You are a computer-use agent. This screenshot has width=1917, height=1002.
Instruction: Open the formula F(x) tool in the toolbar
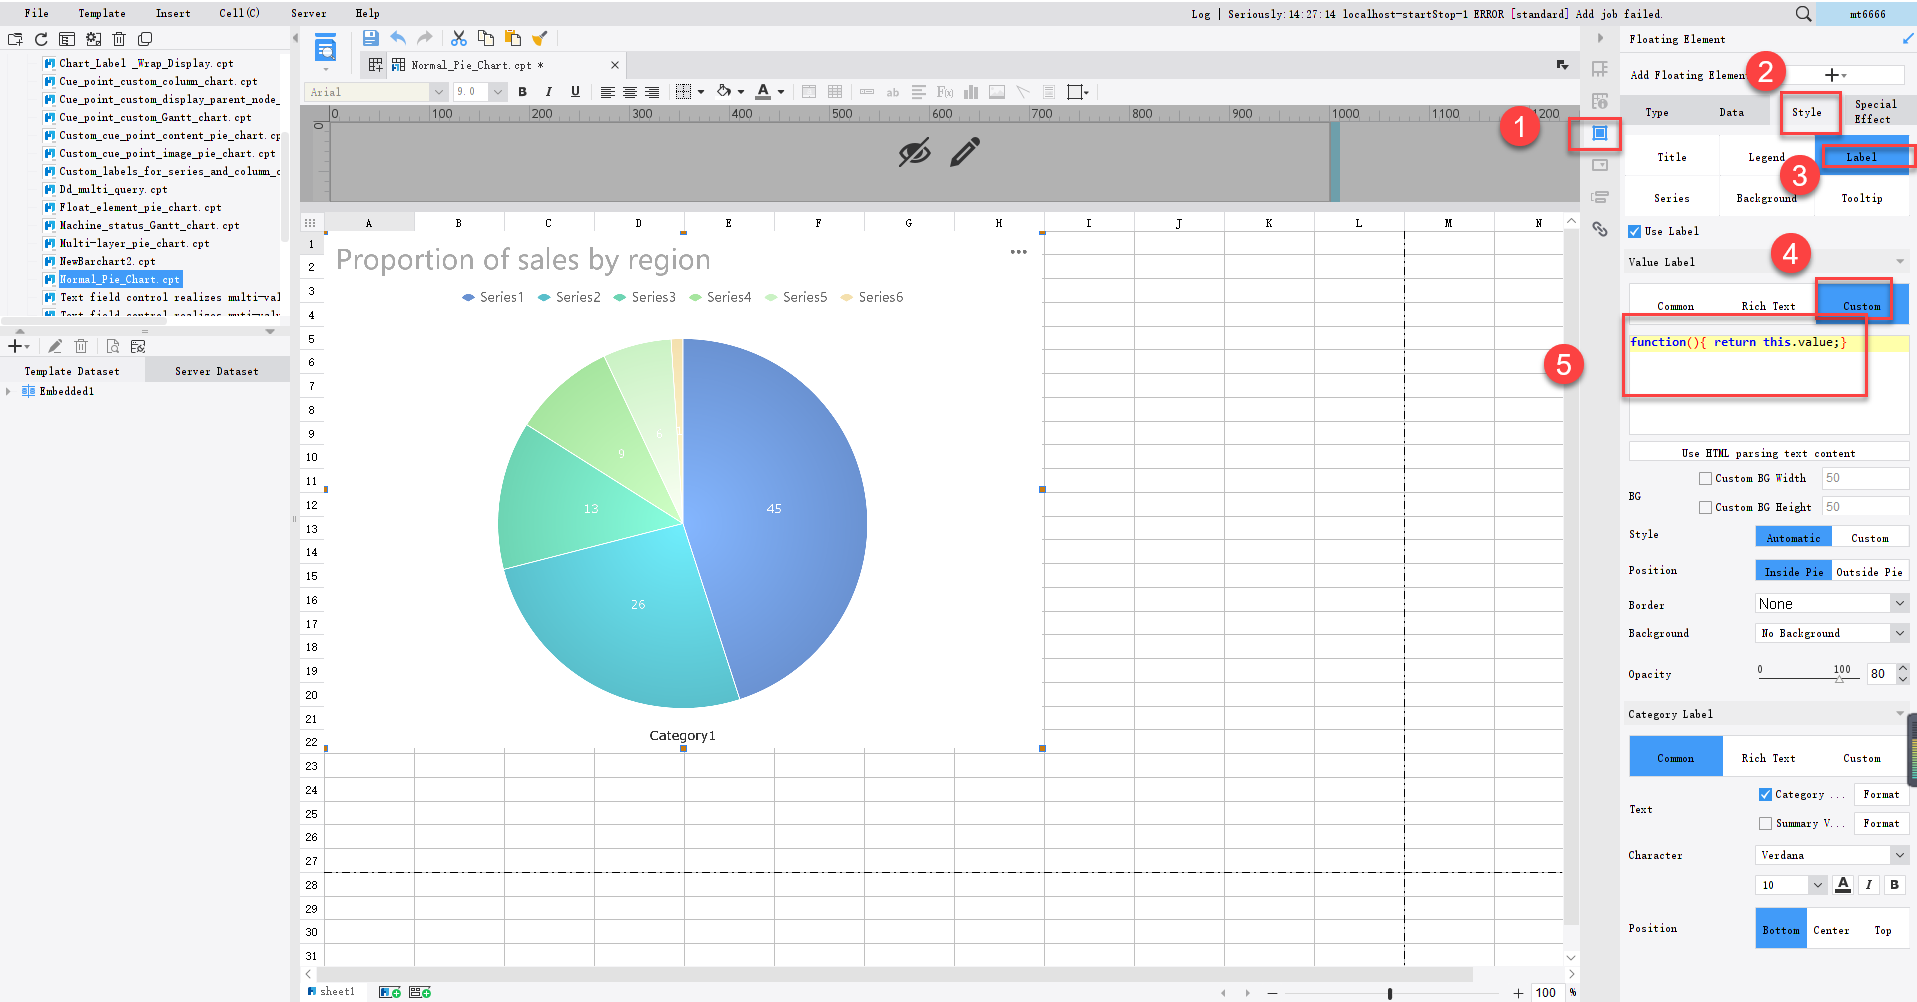(944, 91)
